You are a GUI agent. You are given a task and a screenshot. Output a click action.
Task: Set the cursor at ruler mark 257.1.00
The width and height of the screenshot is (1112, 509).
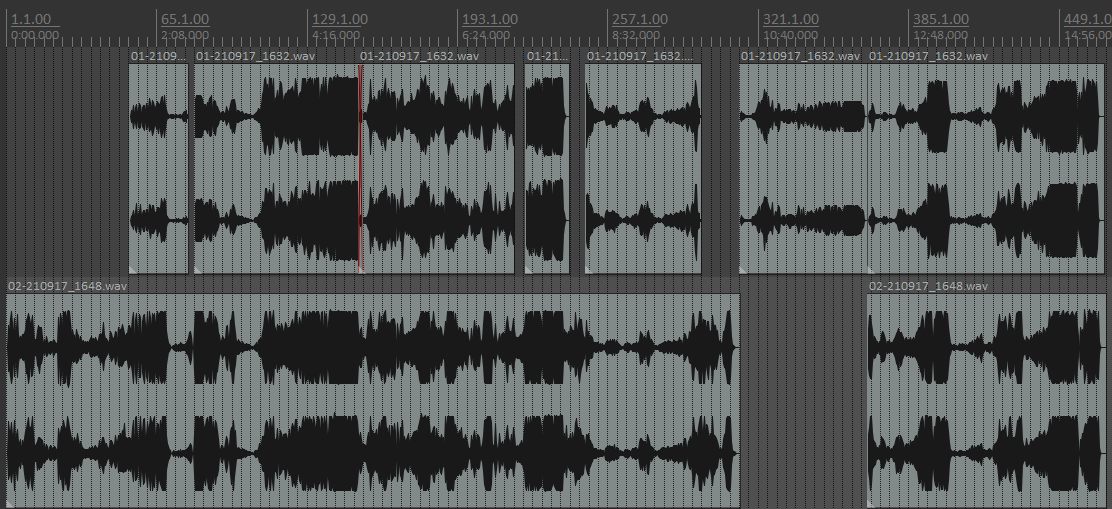(x=640, y=19)
